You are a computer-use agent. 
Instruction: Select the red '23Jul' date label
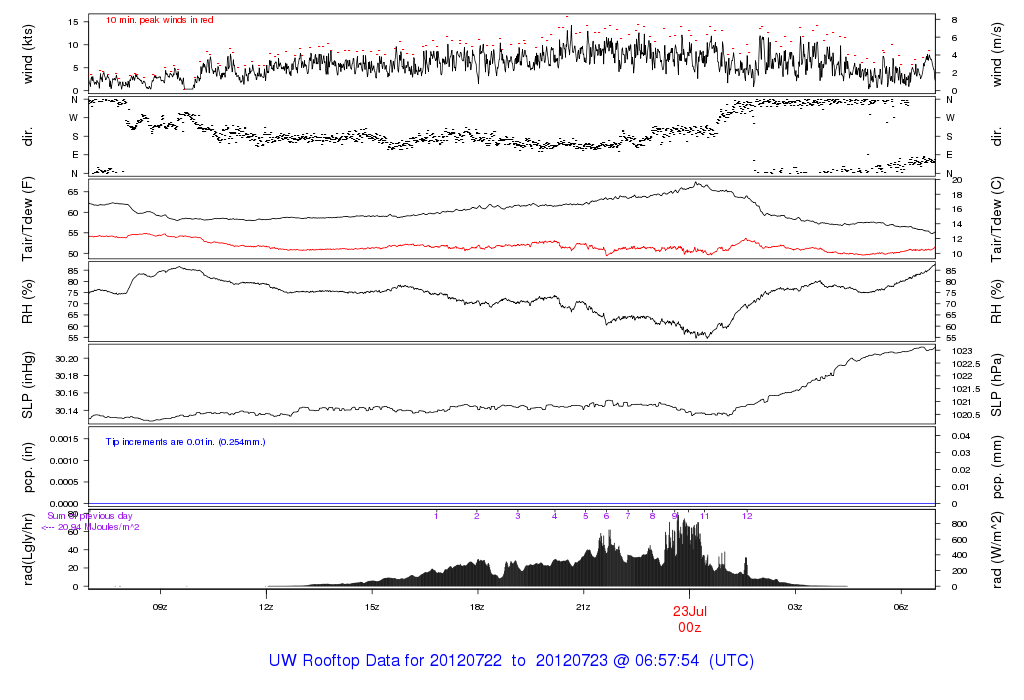pos(690,612)
